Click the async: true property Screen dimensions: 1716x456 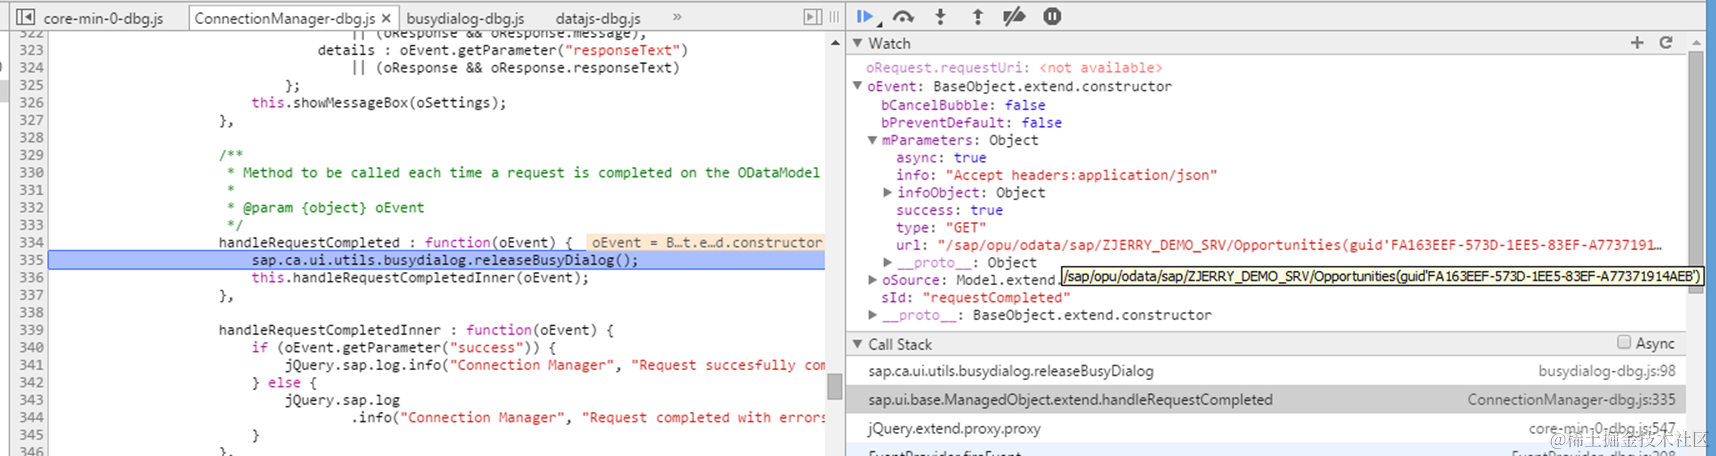click(x=941, y=158)
